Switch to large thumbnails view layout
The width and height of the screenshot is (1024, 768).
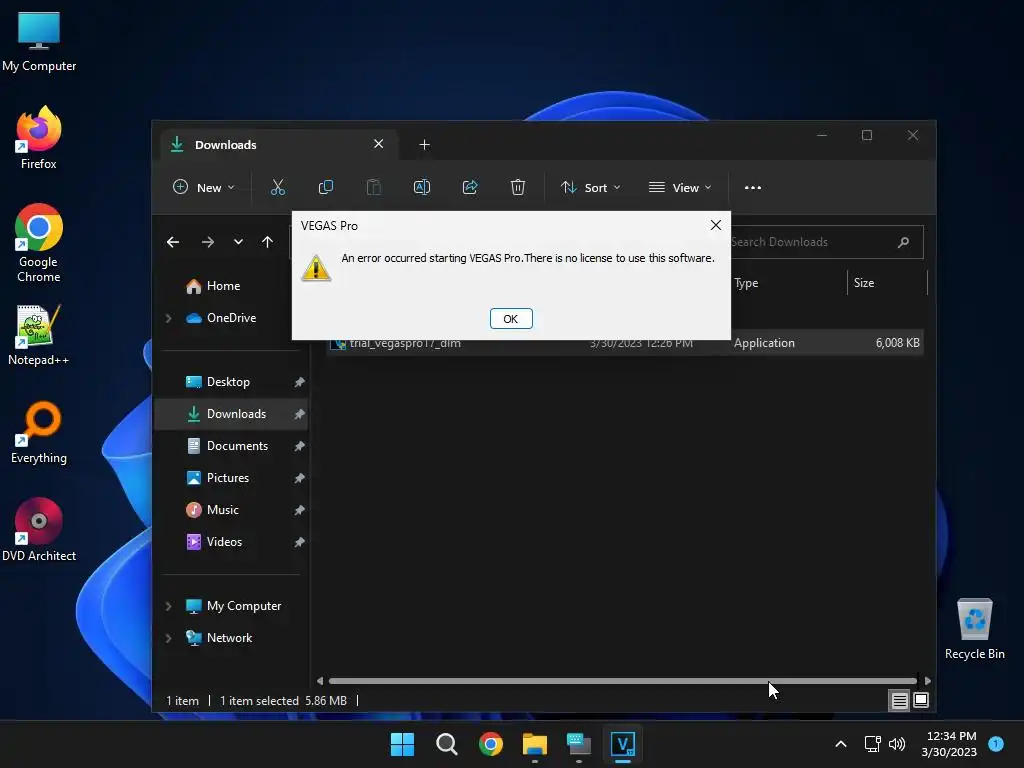point(921,701)
